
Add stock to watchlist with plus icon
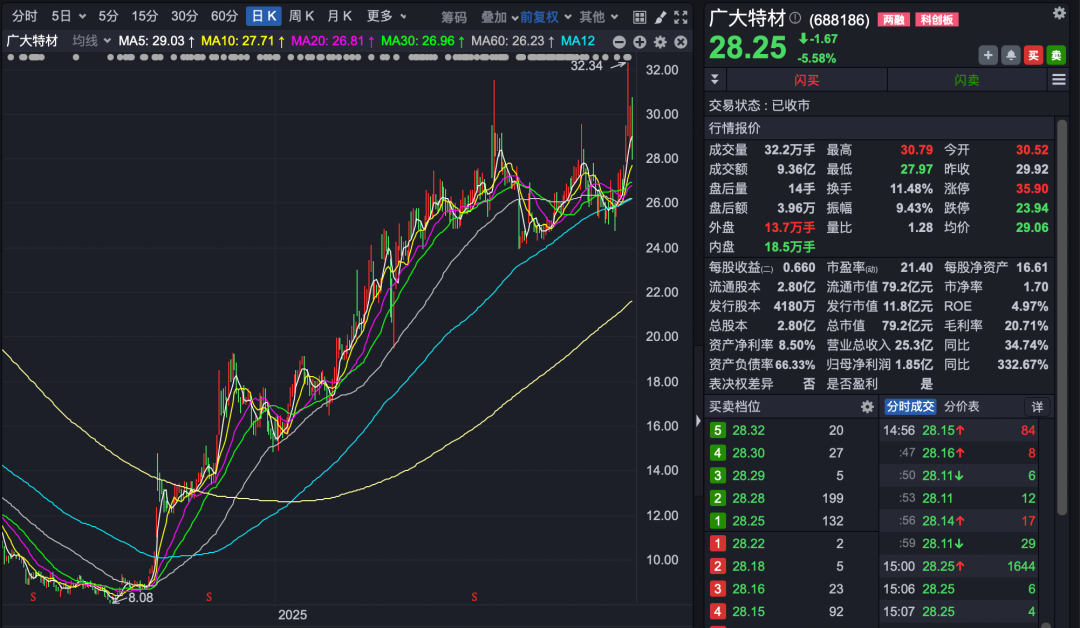[x=988, y=55]
